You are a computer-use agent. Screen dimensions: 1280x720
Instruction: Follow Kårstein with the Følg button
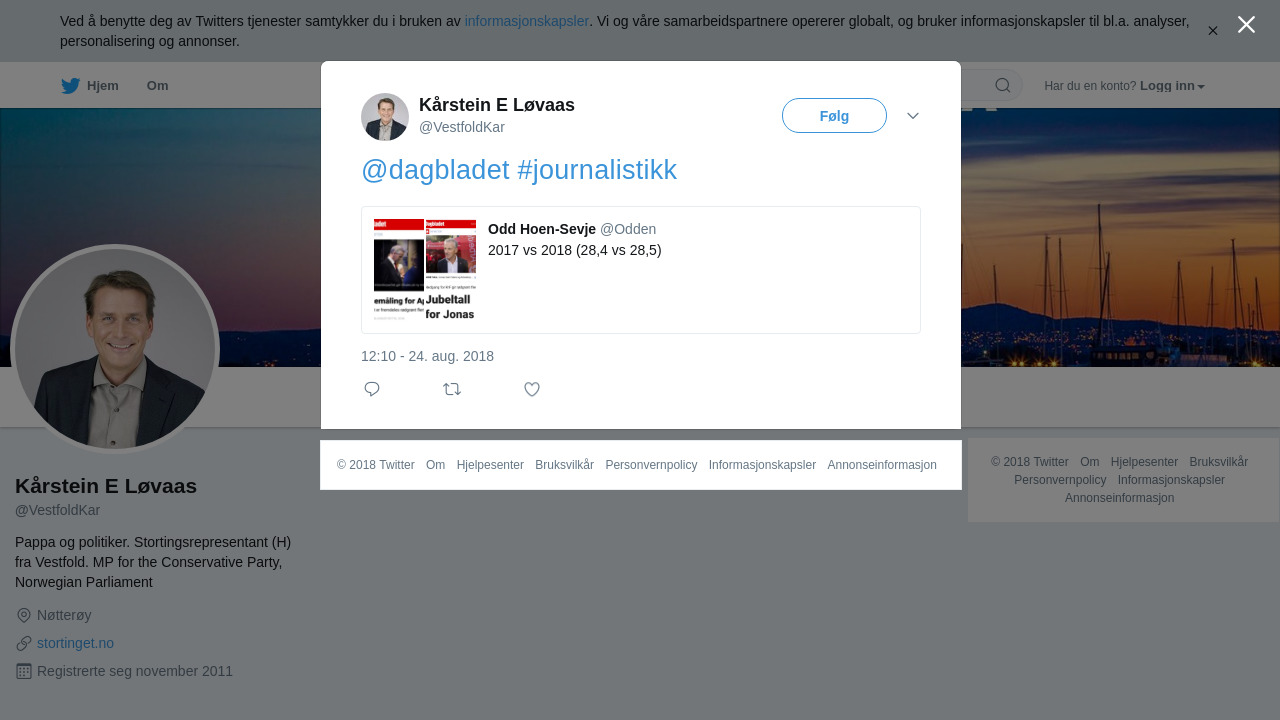click(x=834, y=116)
